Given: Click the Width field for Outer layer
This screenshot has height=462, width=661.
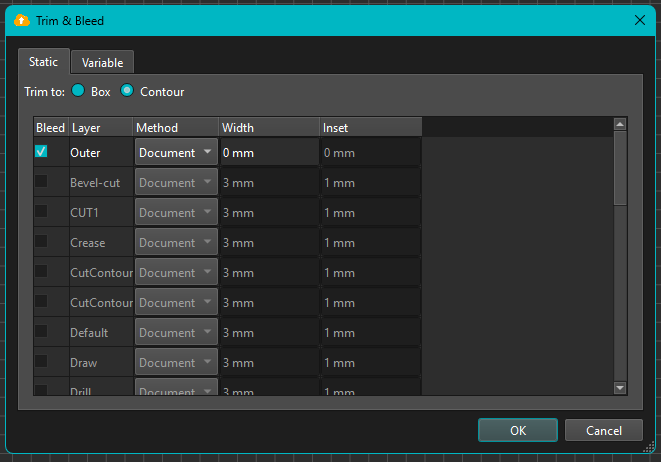Looking at the screenshot, I should coord(267,152).
